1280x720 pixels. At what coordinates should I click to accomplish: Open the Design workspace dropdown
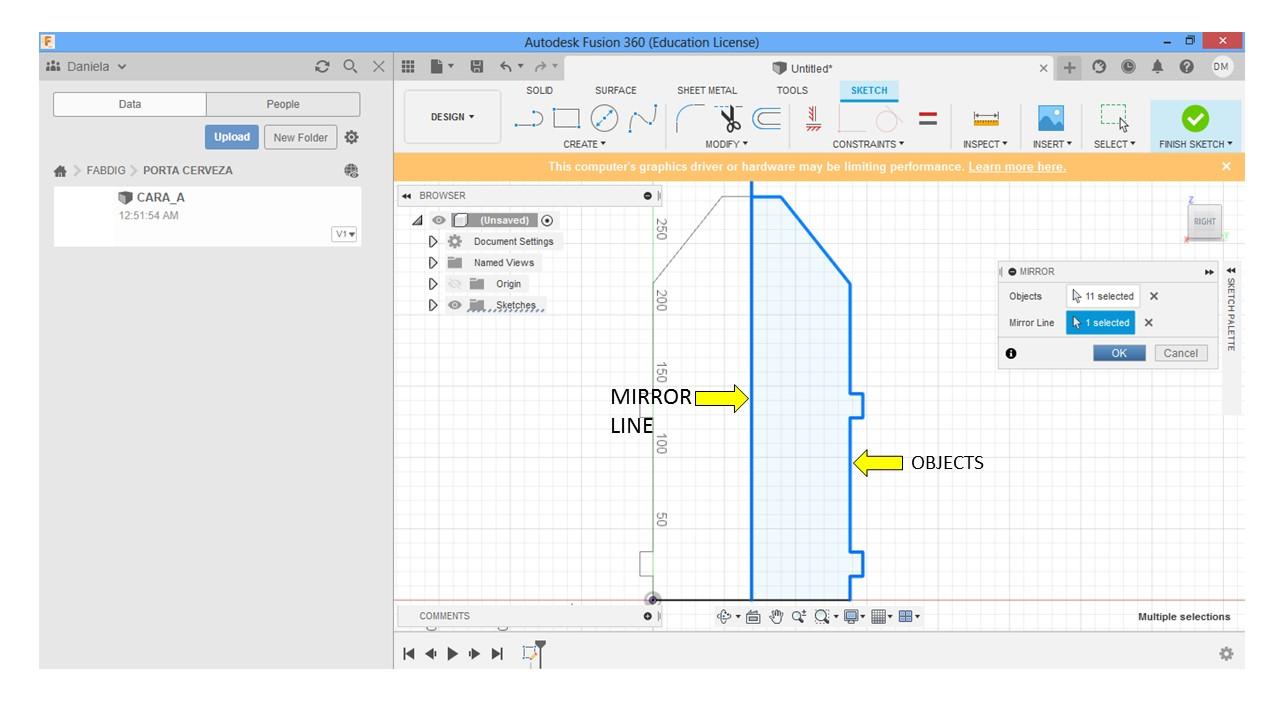tap(453, 117)
